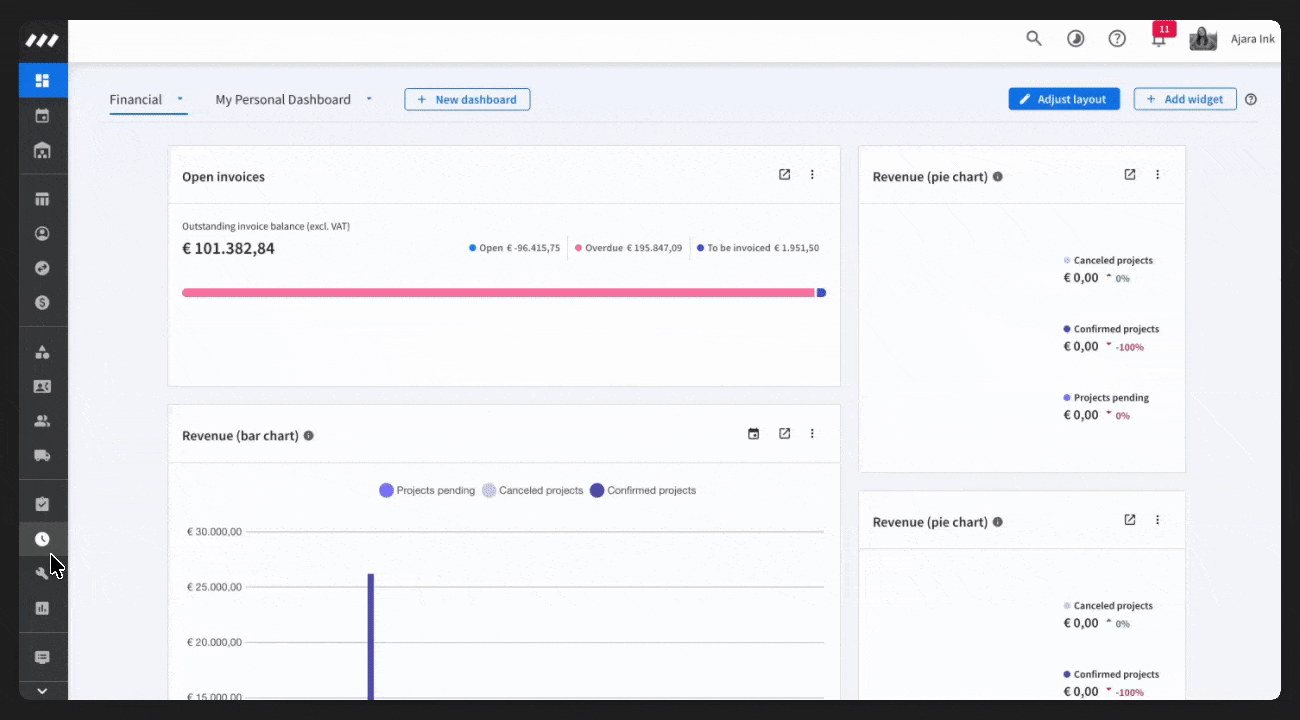Viewport: 1300px width, 720px height.
Task: Toggle Confirmed projects legend in bar chart
Action: click(643, 490)
